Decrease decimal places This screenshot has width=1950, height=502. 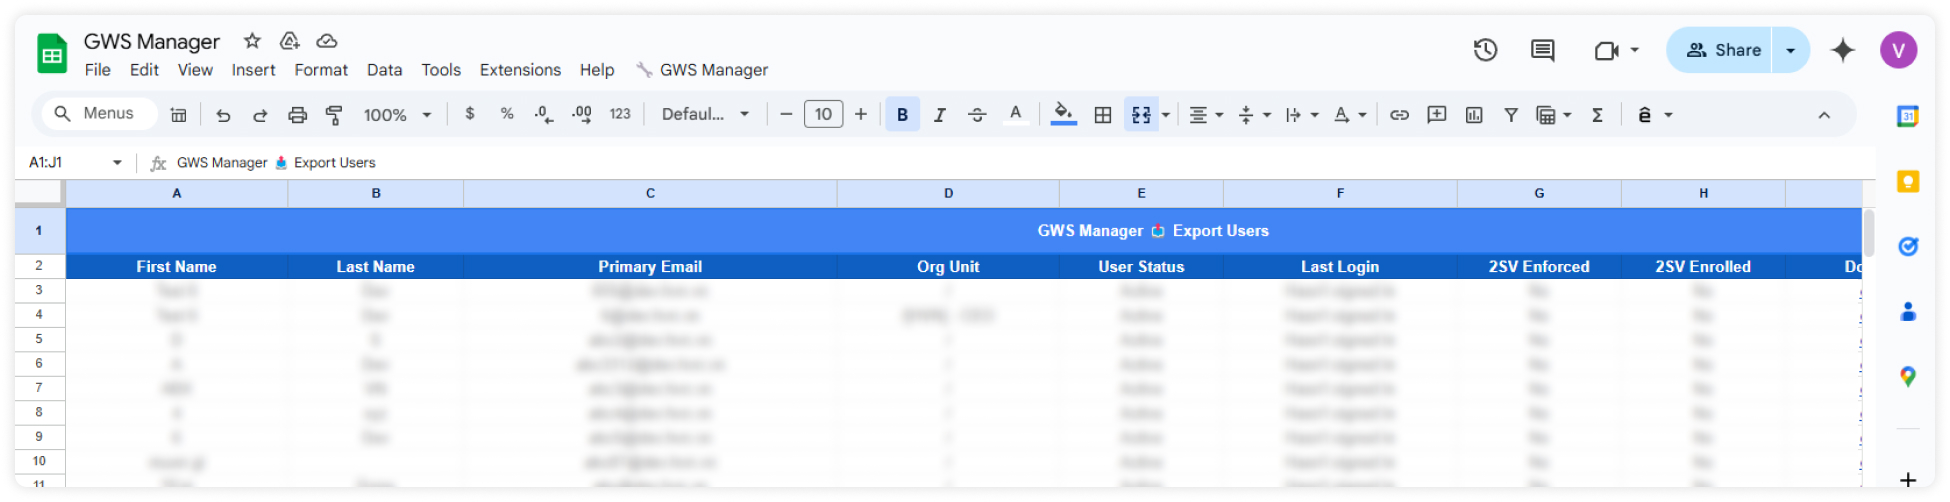pos(543,114)
